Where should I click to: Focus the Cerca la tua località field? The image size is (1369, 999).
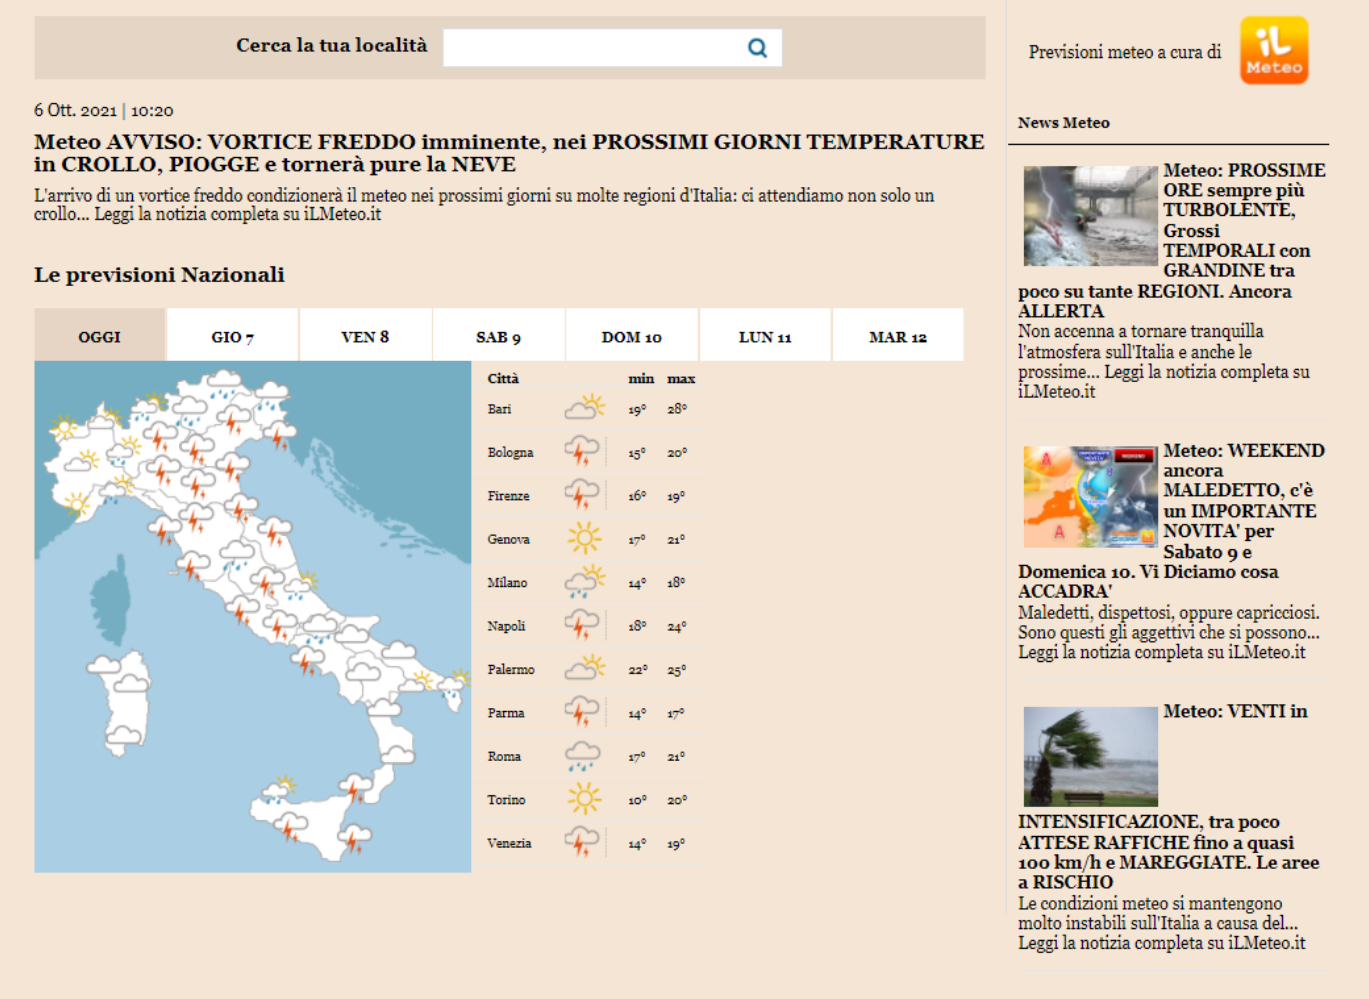(593, 48)
